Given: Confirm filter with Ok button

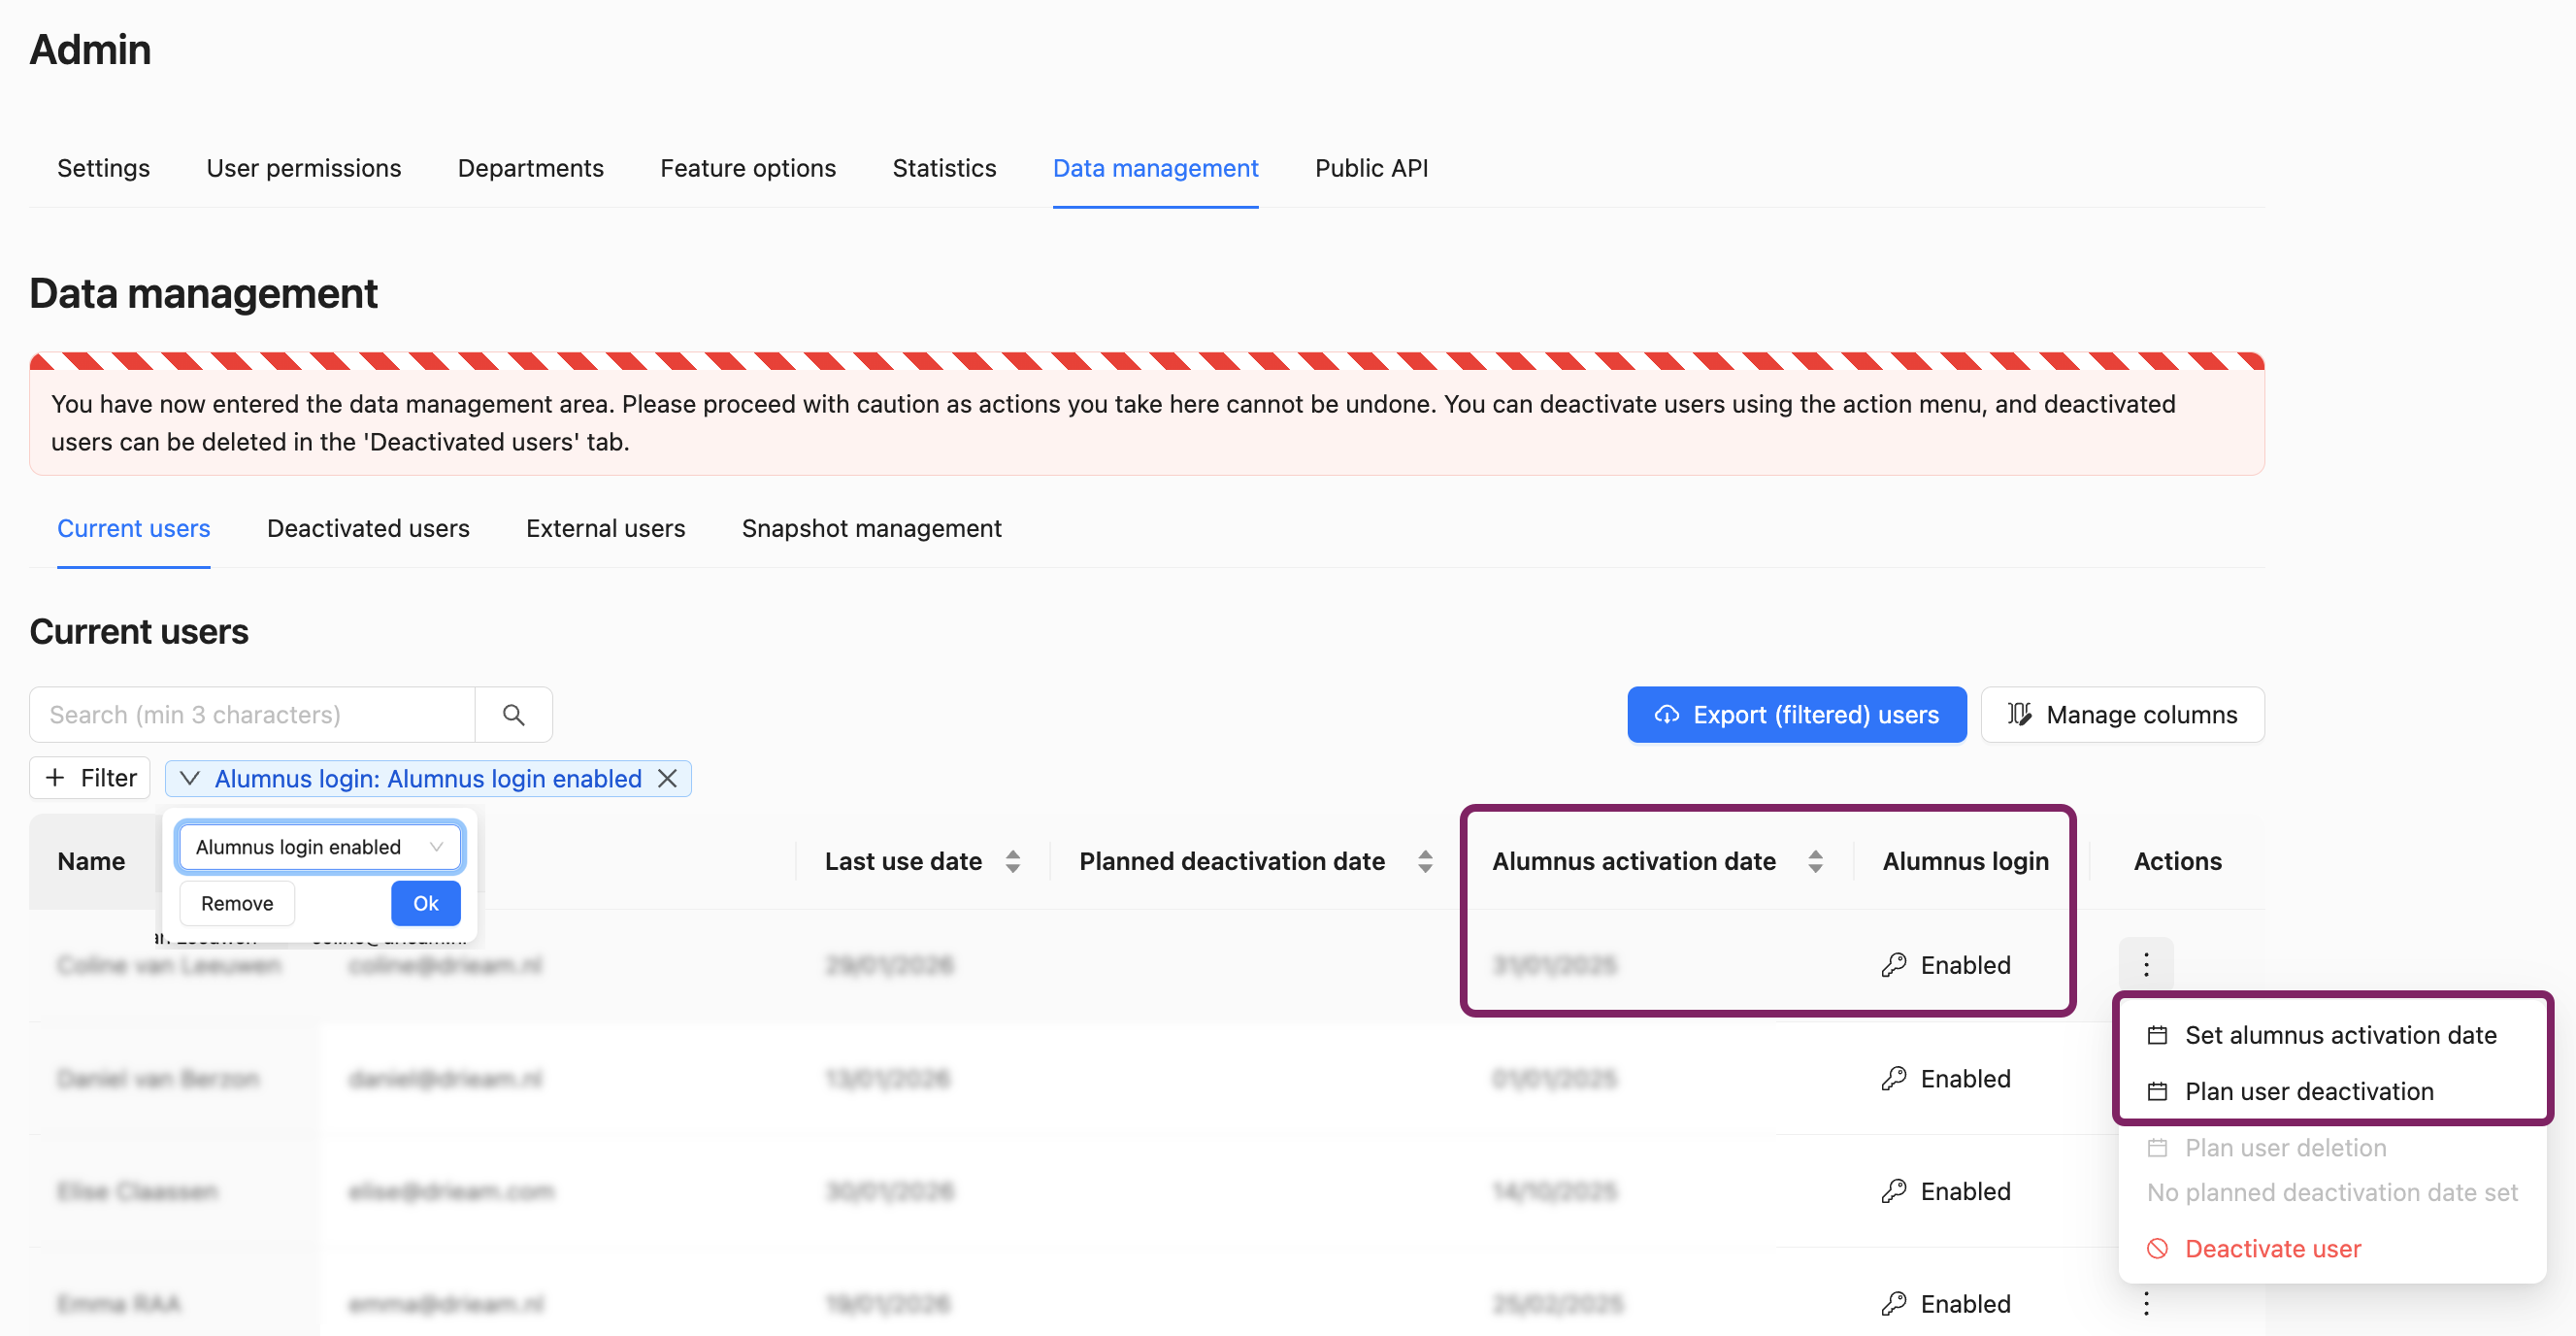Looking at the screenshot, I should click(x=426, y=903).
